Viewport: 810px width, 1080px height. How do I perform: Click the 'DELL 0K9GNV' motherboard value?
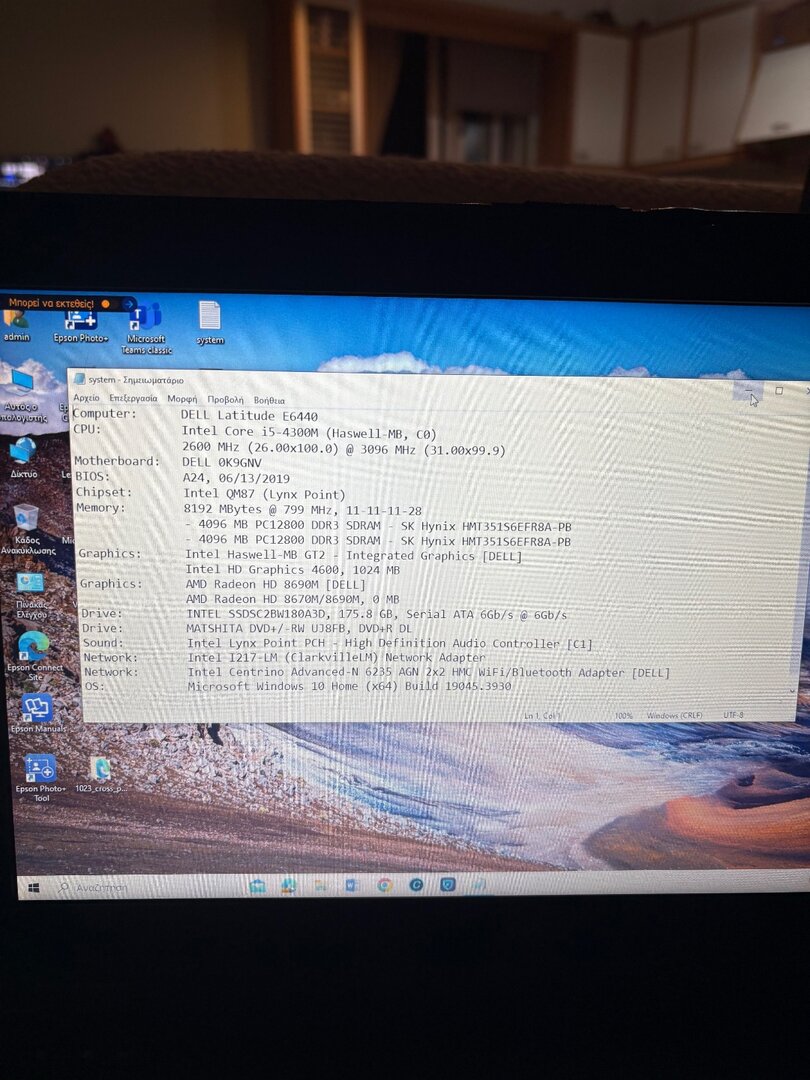222,462
